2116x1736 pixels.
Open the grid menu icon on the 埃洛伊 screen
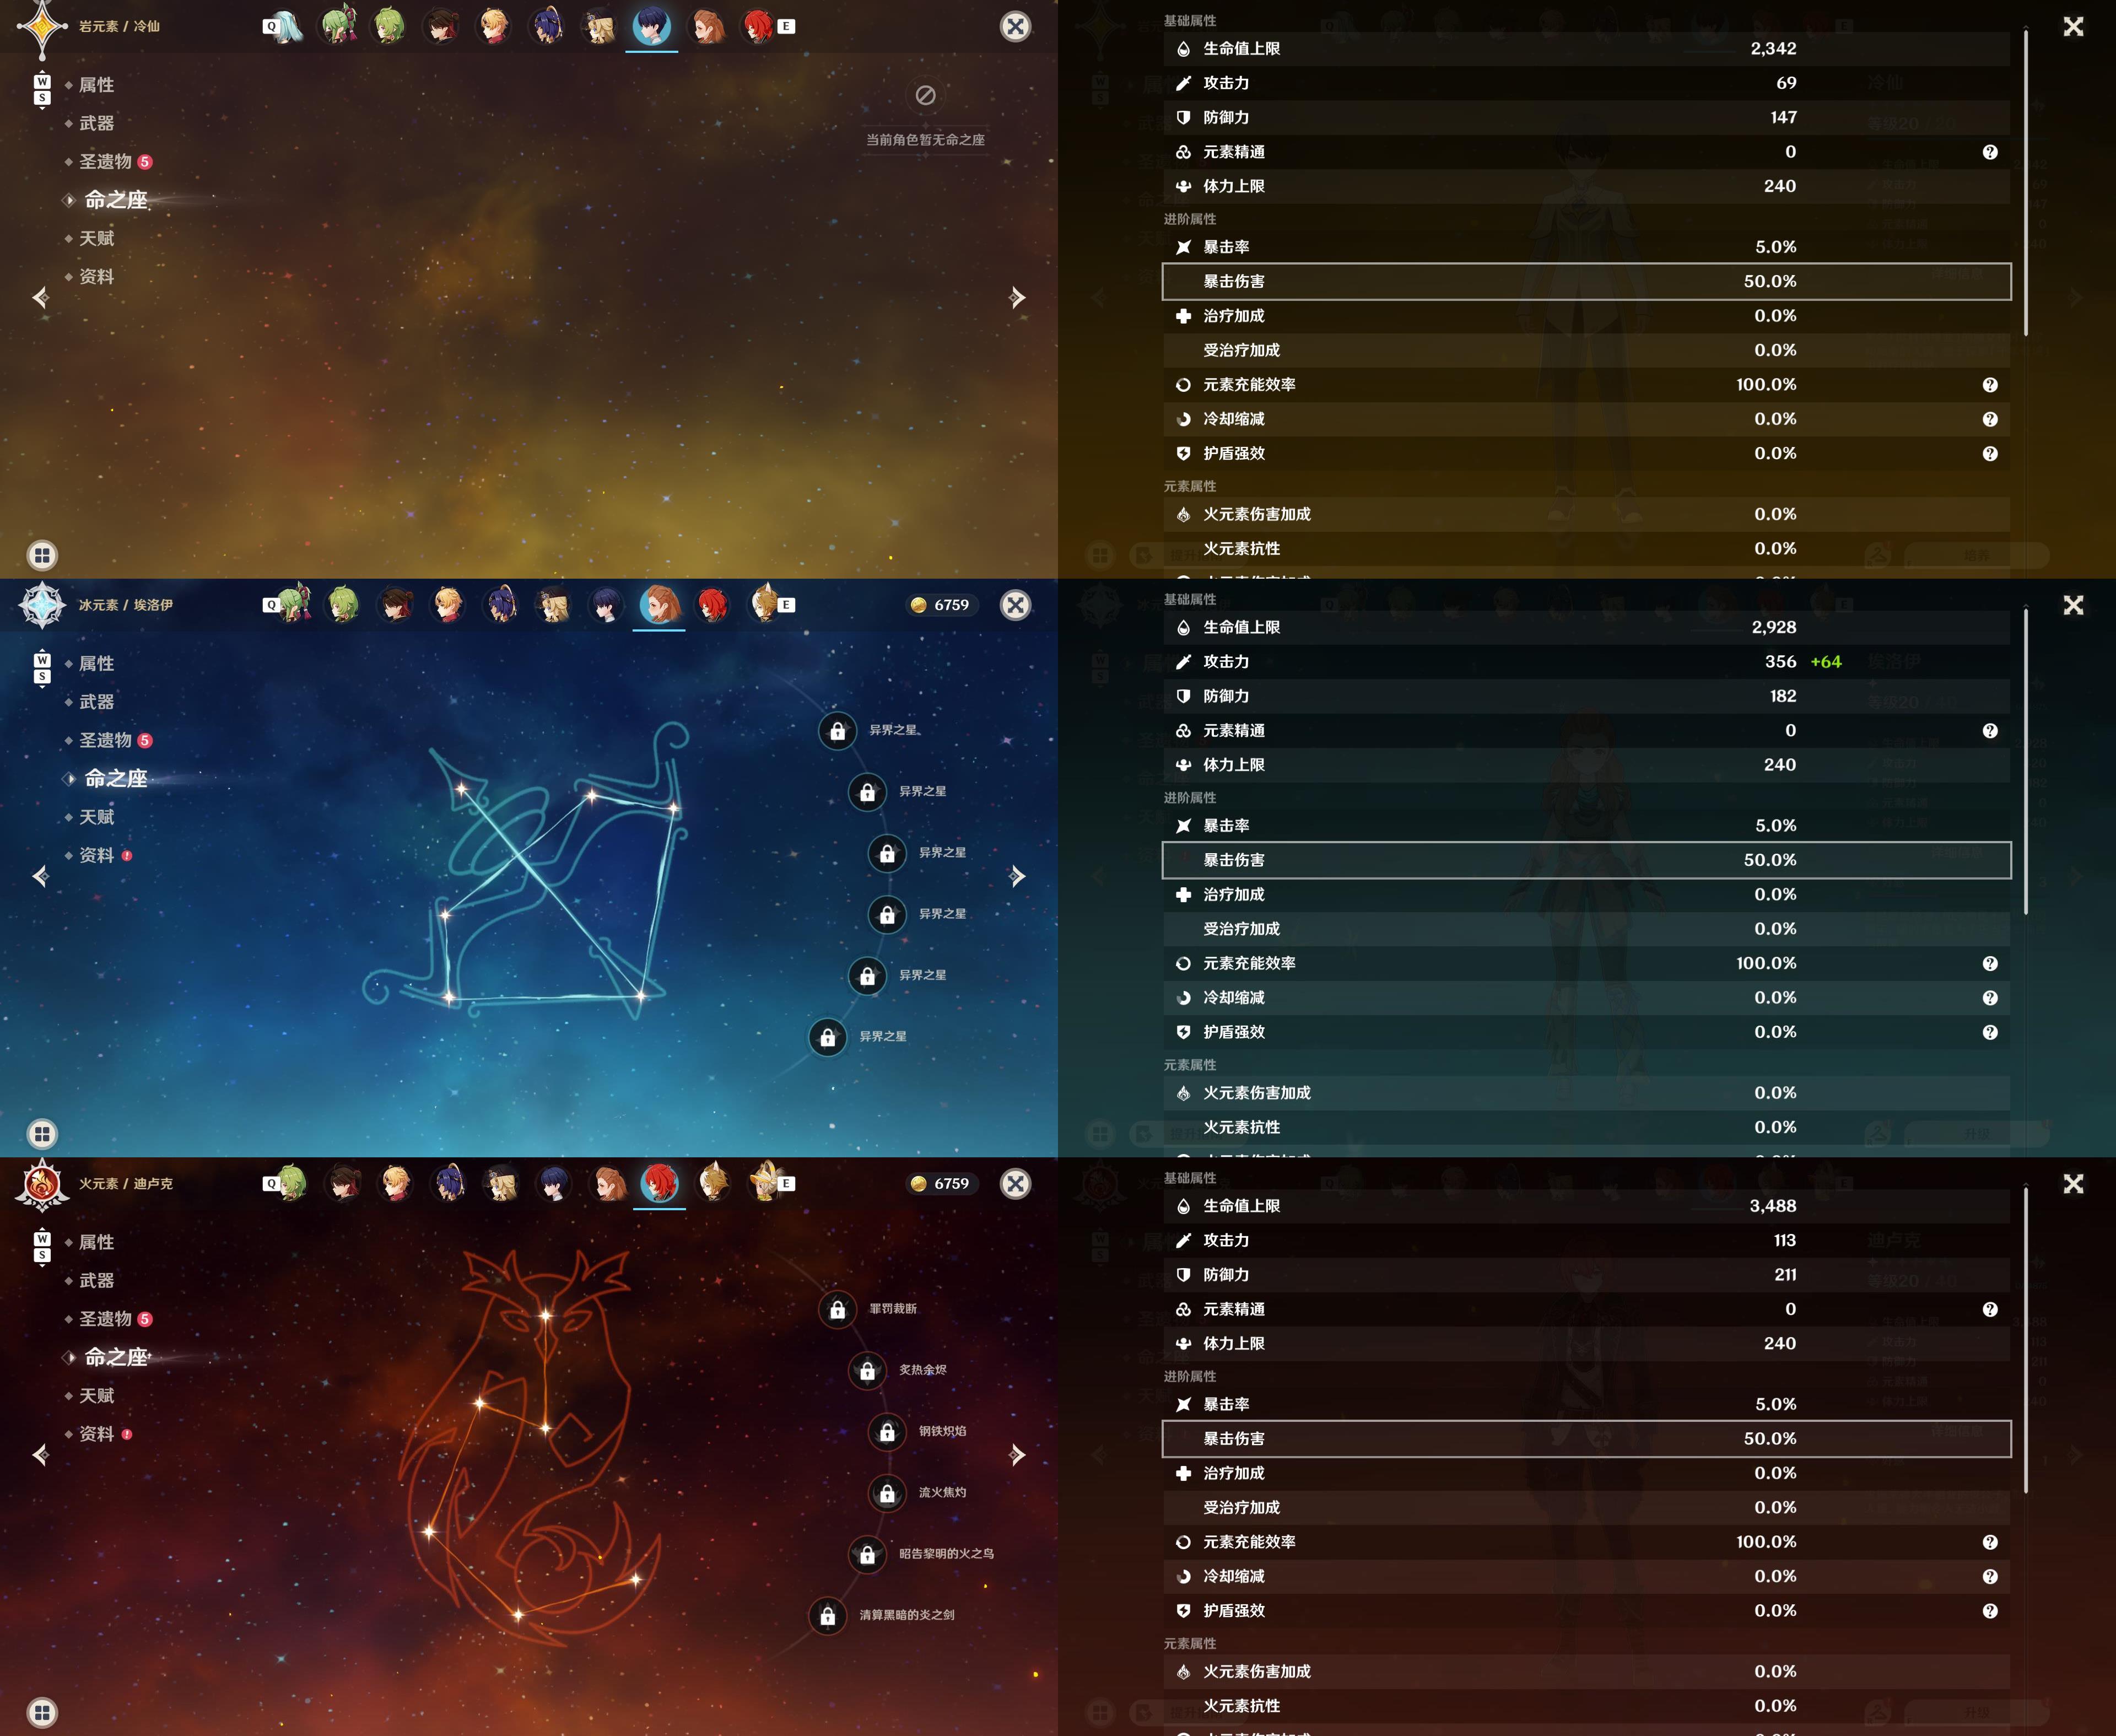[42, 1134]
